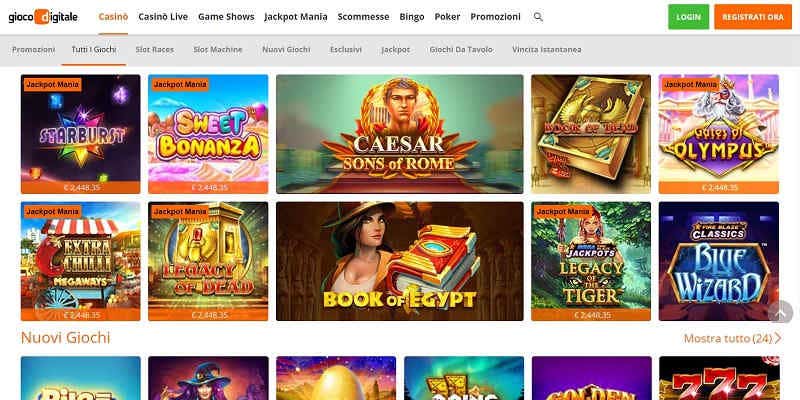Click the green LOGIN button

click(688, 17)
